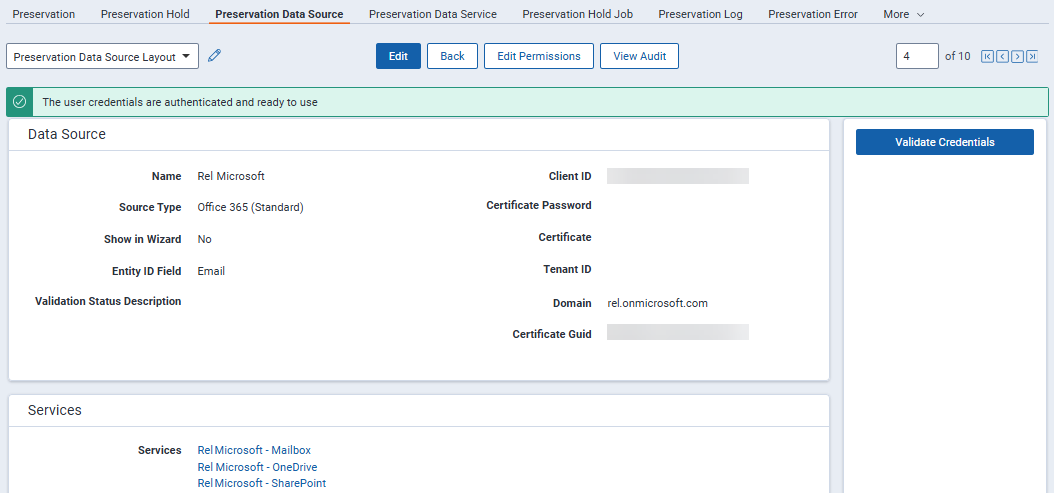Click the Name value Rel Microsoft

click(x=231, y=176)
